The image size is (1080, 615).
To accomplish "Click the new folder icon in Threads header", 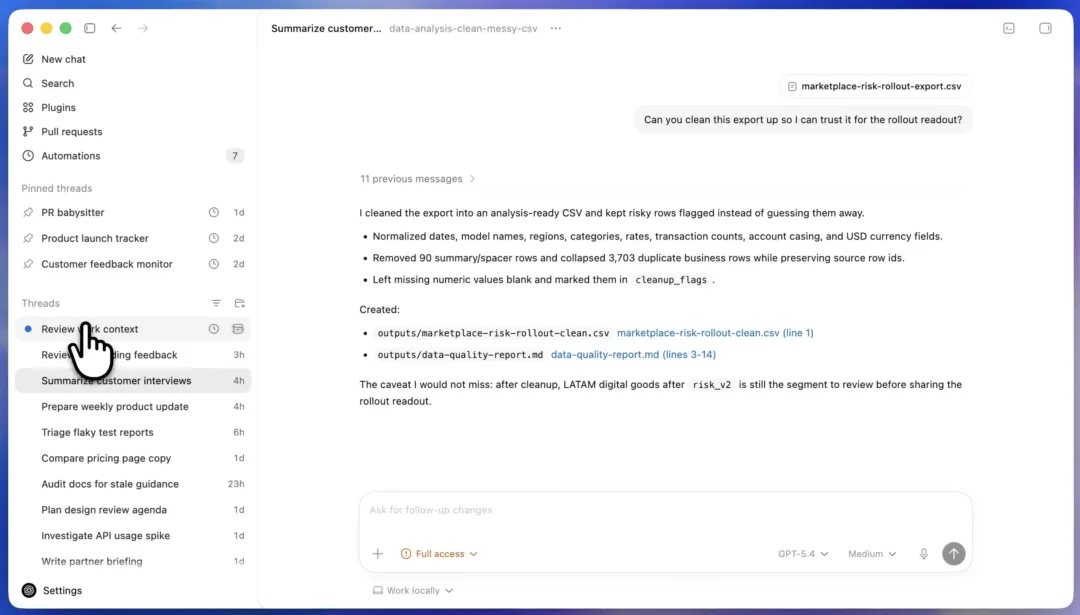I will [240, 303].
